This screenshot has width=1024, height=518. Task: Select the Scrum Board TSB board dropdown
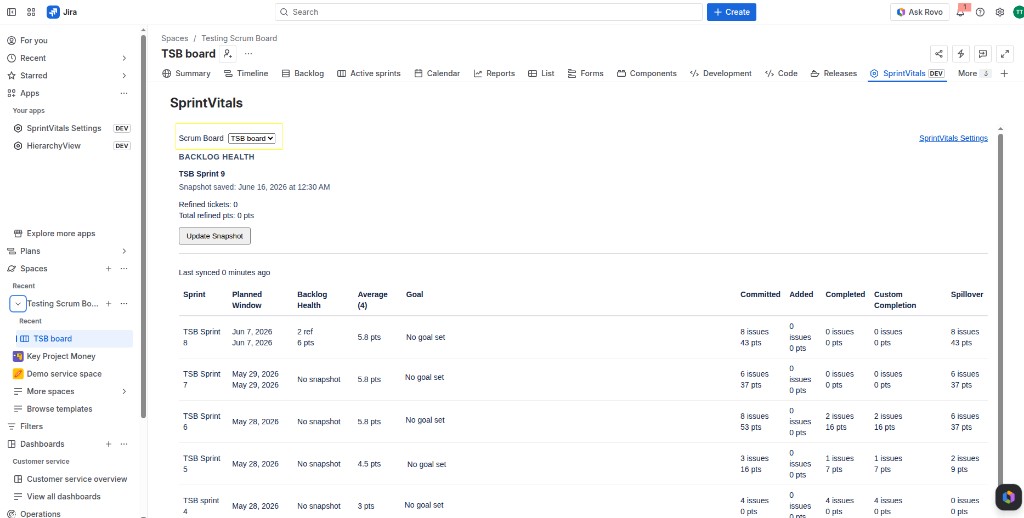pos(252,138)
